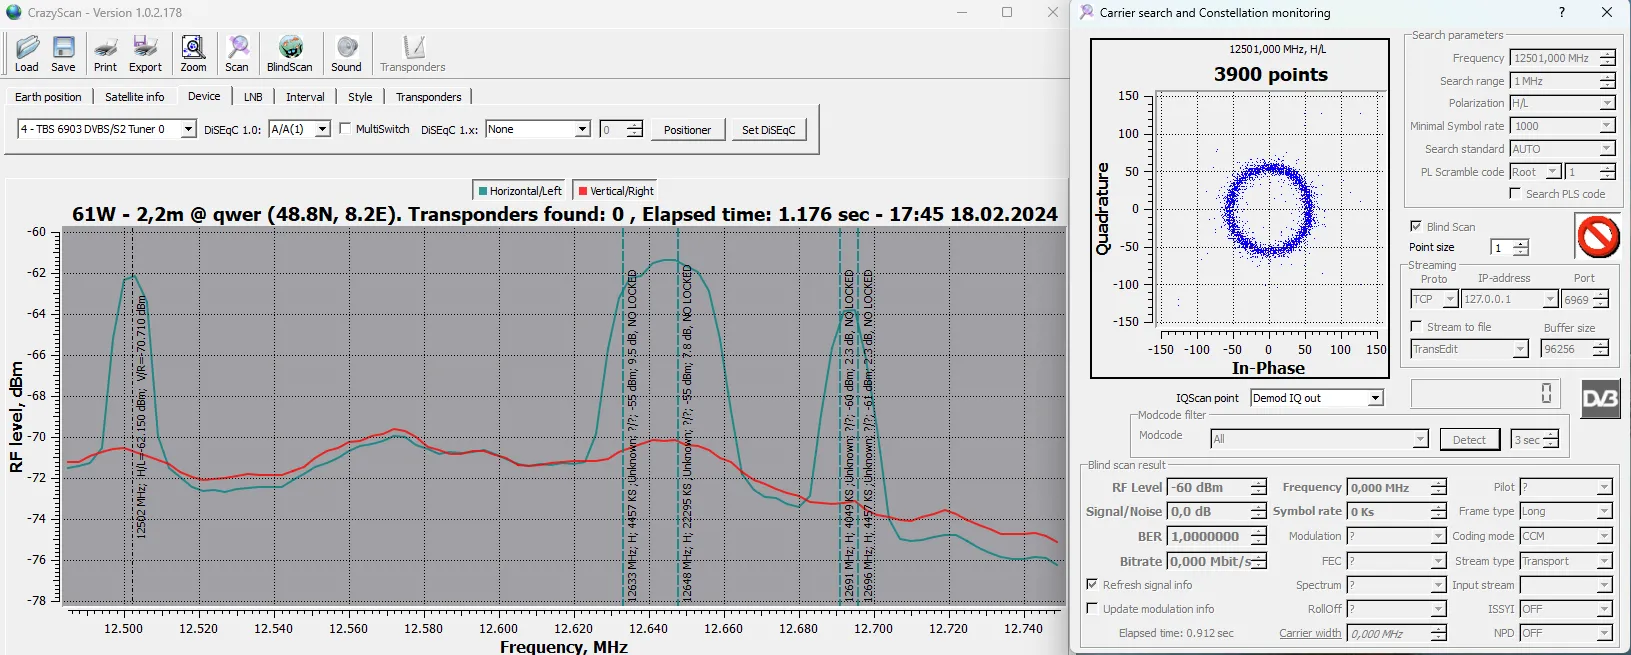1631x655 pixels.
Task: Click the Carrier width link
Action: [x=1309, y=633]
